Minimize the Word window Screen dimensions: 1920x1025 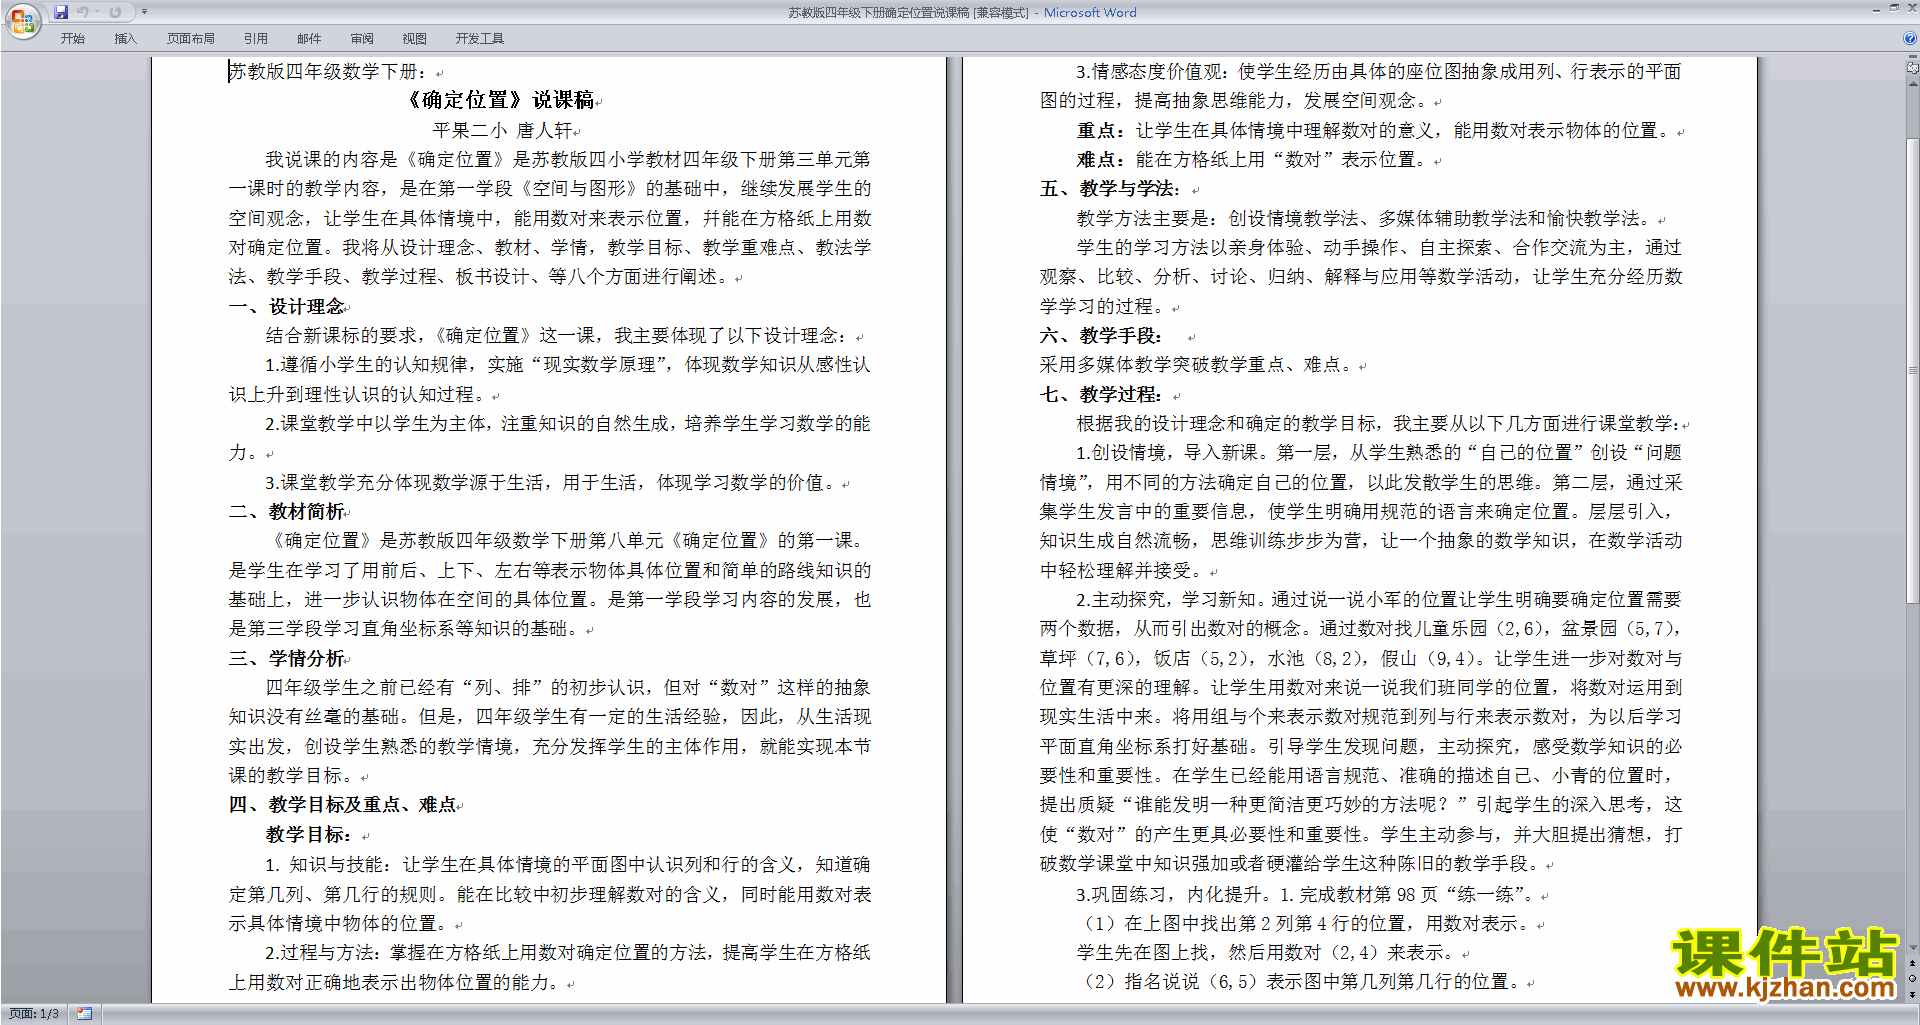1876,9
